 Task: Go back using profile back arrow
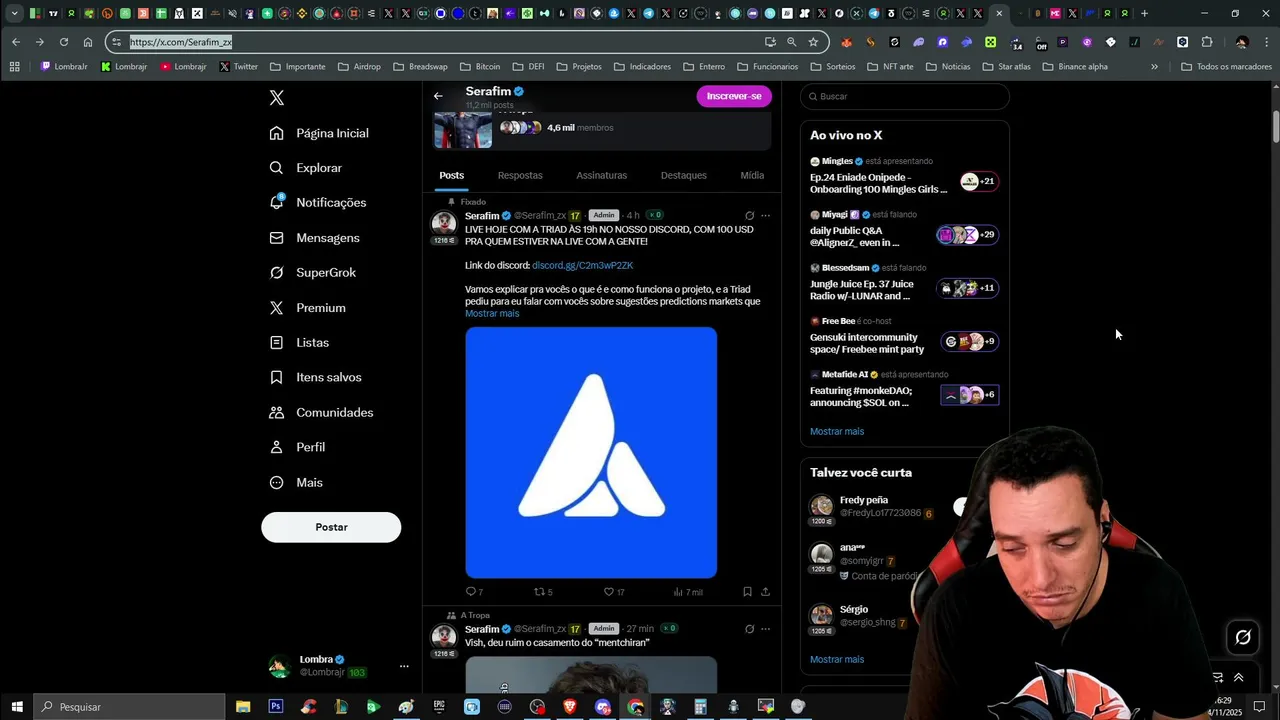pyautogui.click(x=438, y=96)
